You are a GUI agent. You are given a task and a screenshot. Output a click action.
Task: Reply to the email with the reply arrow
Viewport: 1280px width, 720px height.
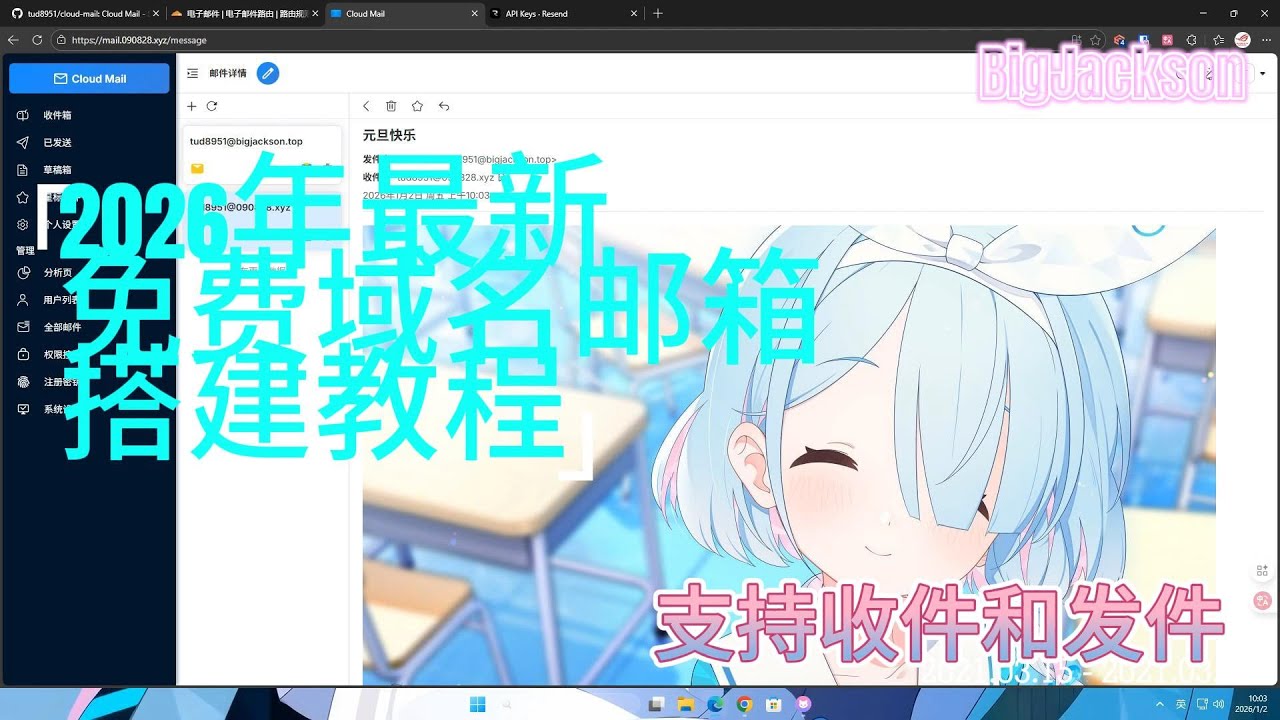[x=444, y=106]
